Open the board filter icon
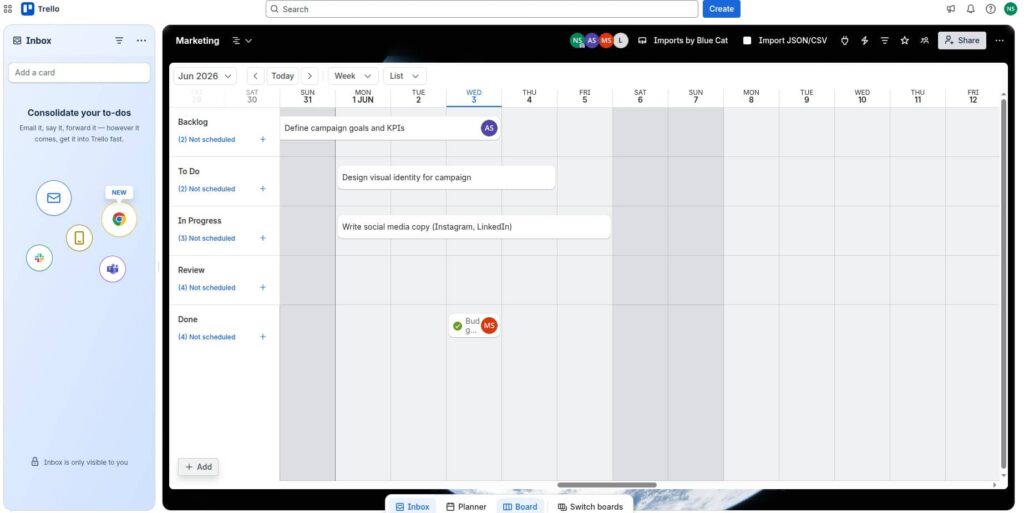This screenshot has height=513, width=1024. point(884,40)
